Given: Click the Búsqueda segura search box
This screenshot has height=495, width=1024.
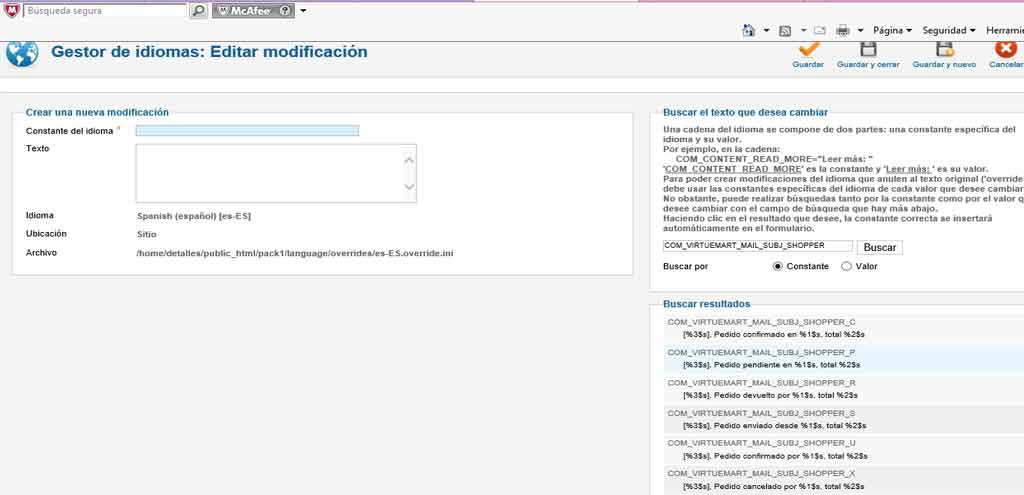Looking at the screenshot, I should pos(105,11).
